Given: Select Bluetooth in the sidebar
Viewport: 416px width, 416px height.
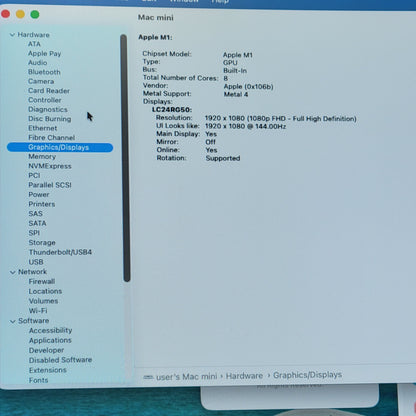Looking at the screenshot, I should (x=44, y=72).
